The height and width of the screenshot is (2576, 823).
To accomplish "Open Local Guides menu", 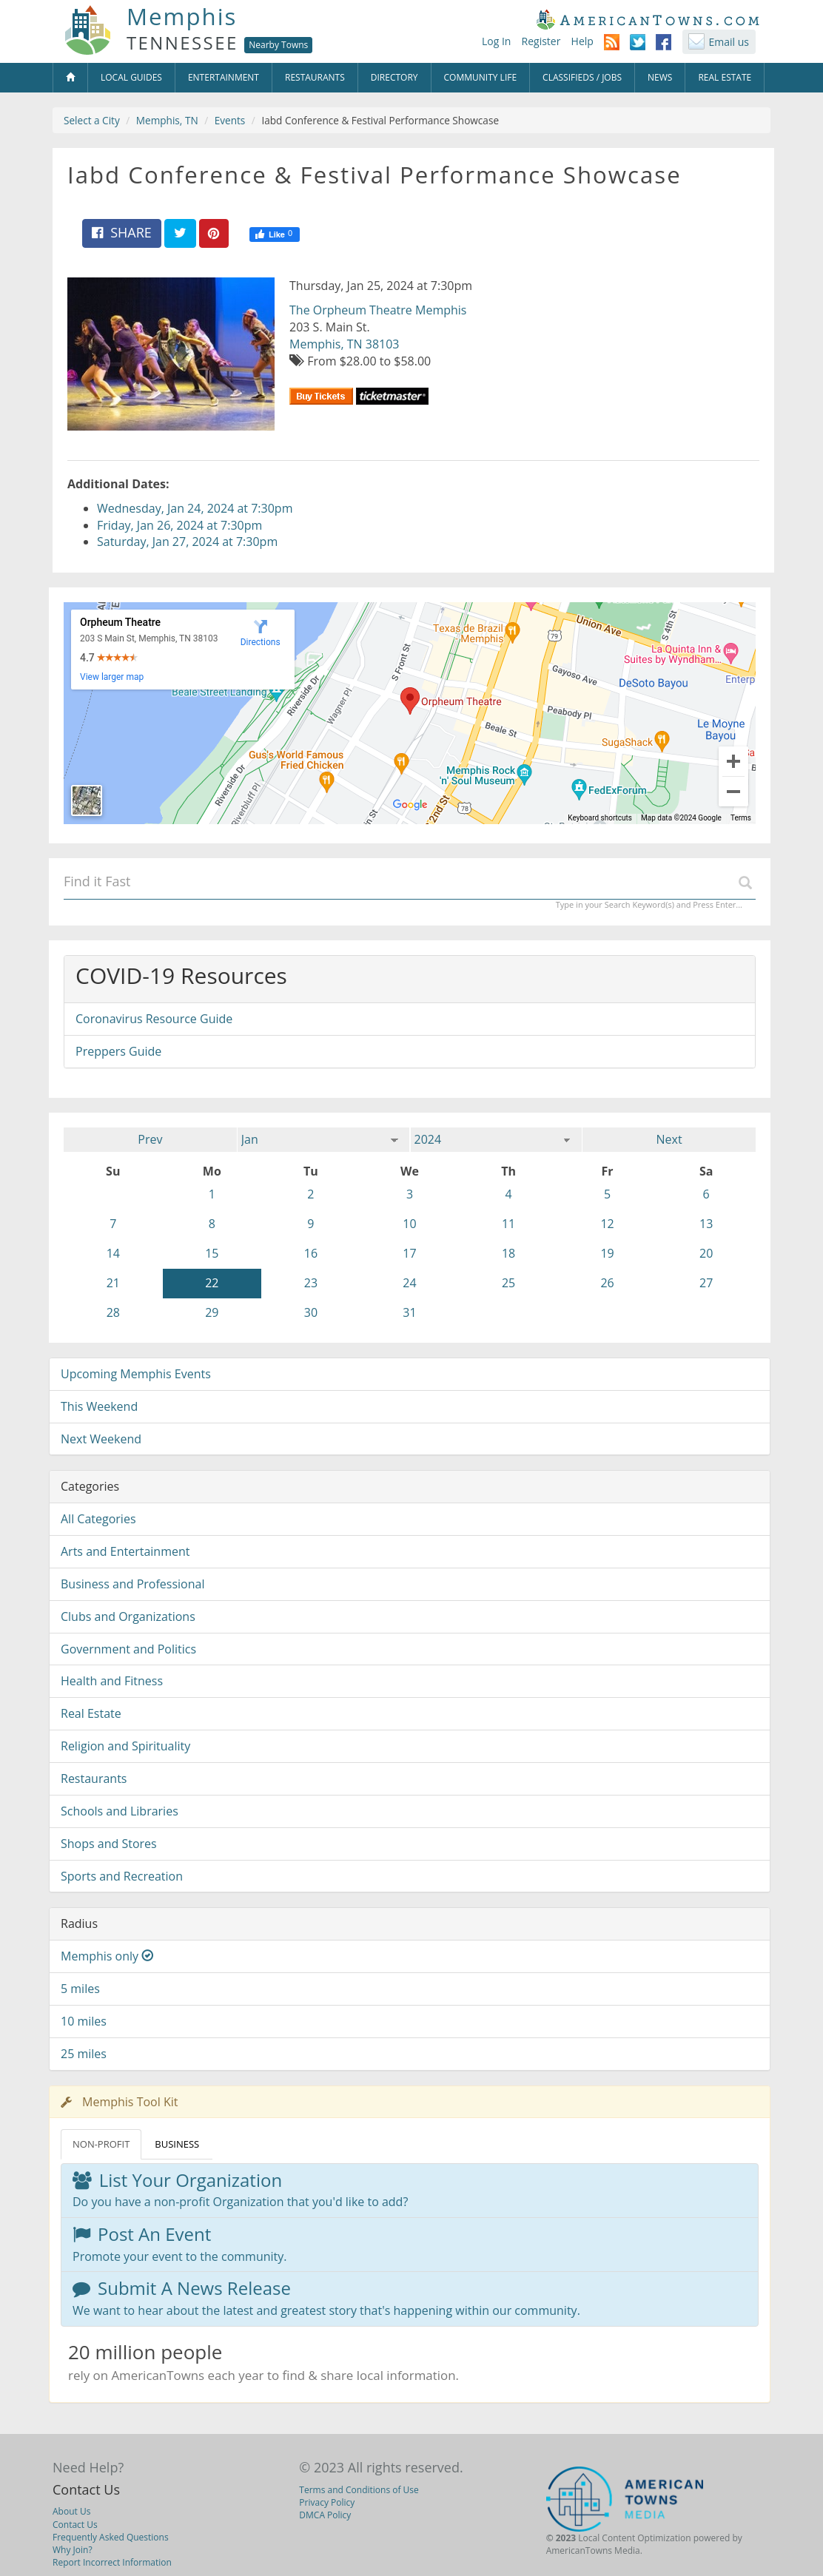I will (131, 78).
